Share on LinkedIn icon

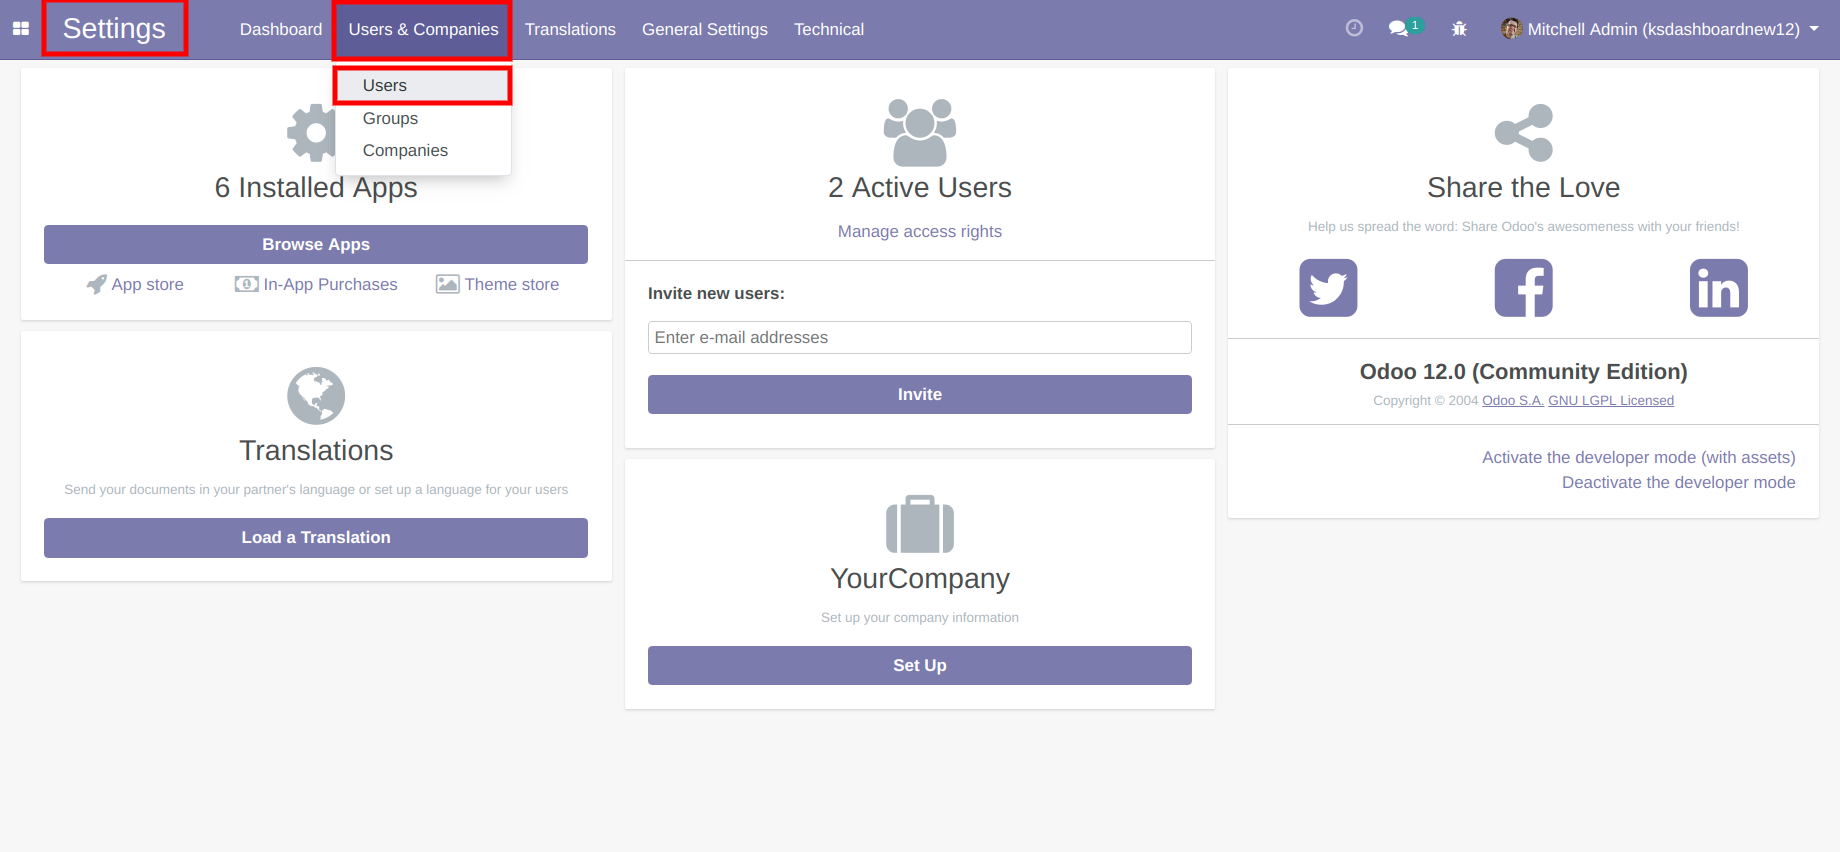point(1718,288)
